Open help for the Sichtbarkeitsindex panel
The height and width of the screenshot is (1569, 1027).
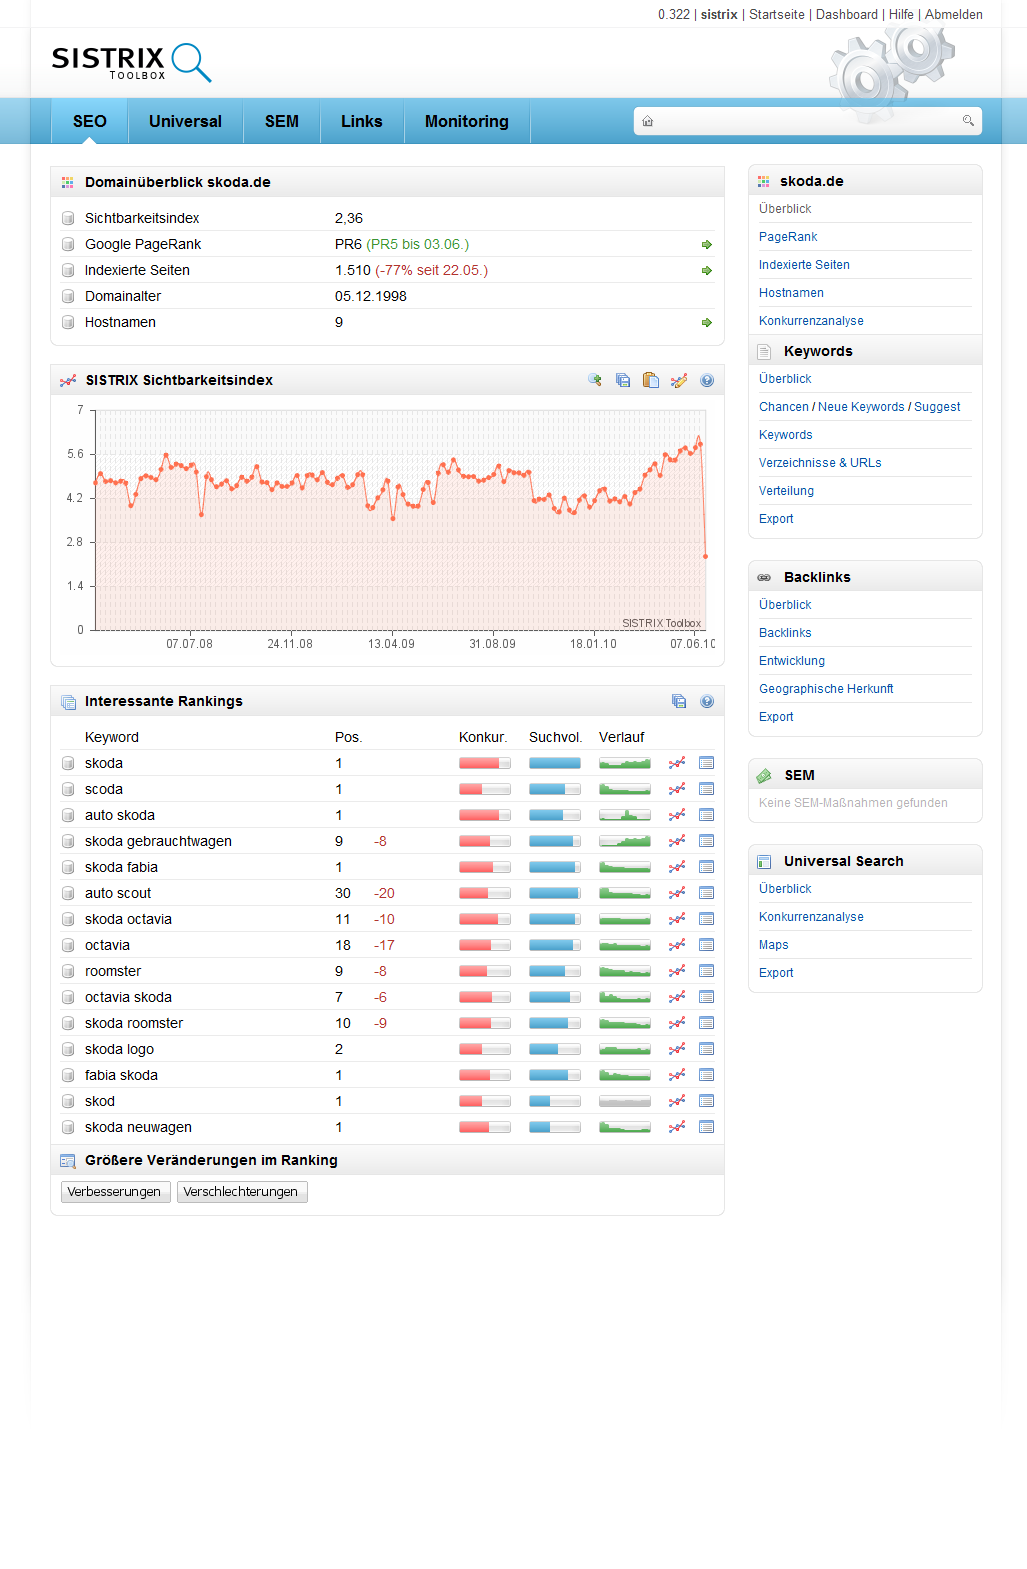pyautogui.click(x=707, y=380)
